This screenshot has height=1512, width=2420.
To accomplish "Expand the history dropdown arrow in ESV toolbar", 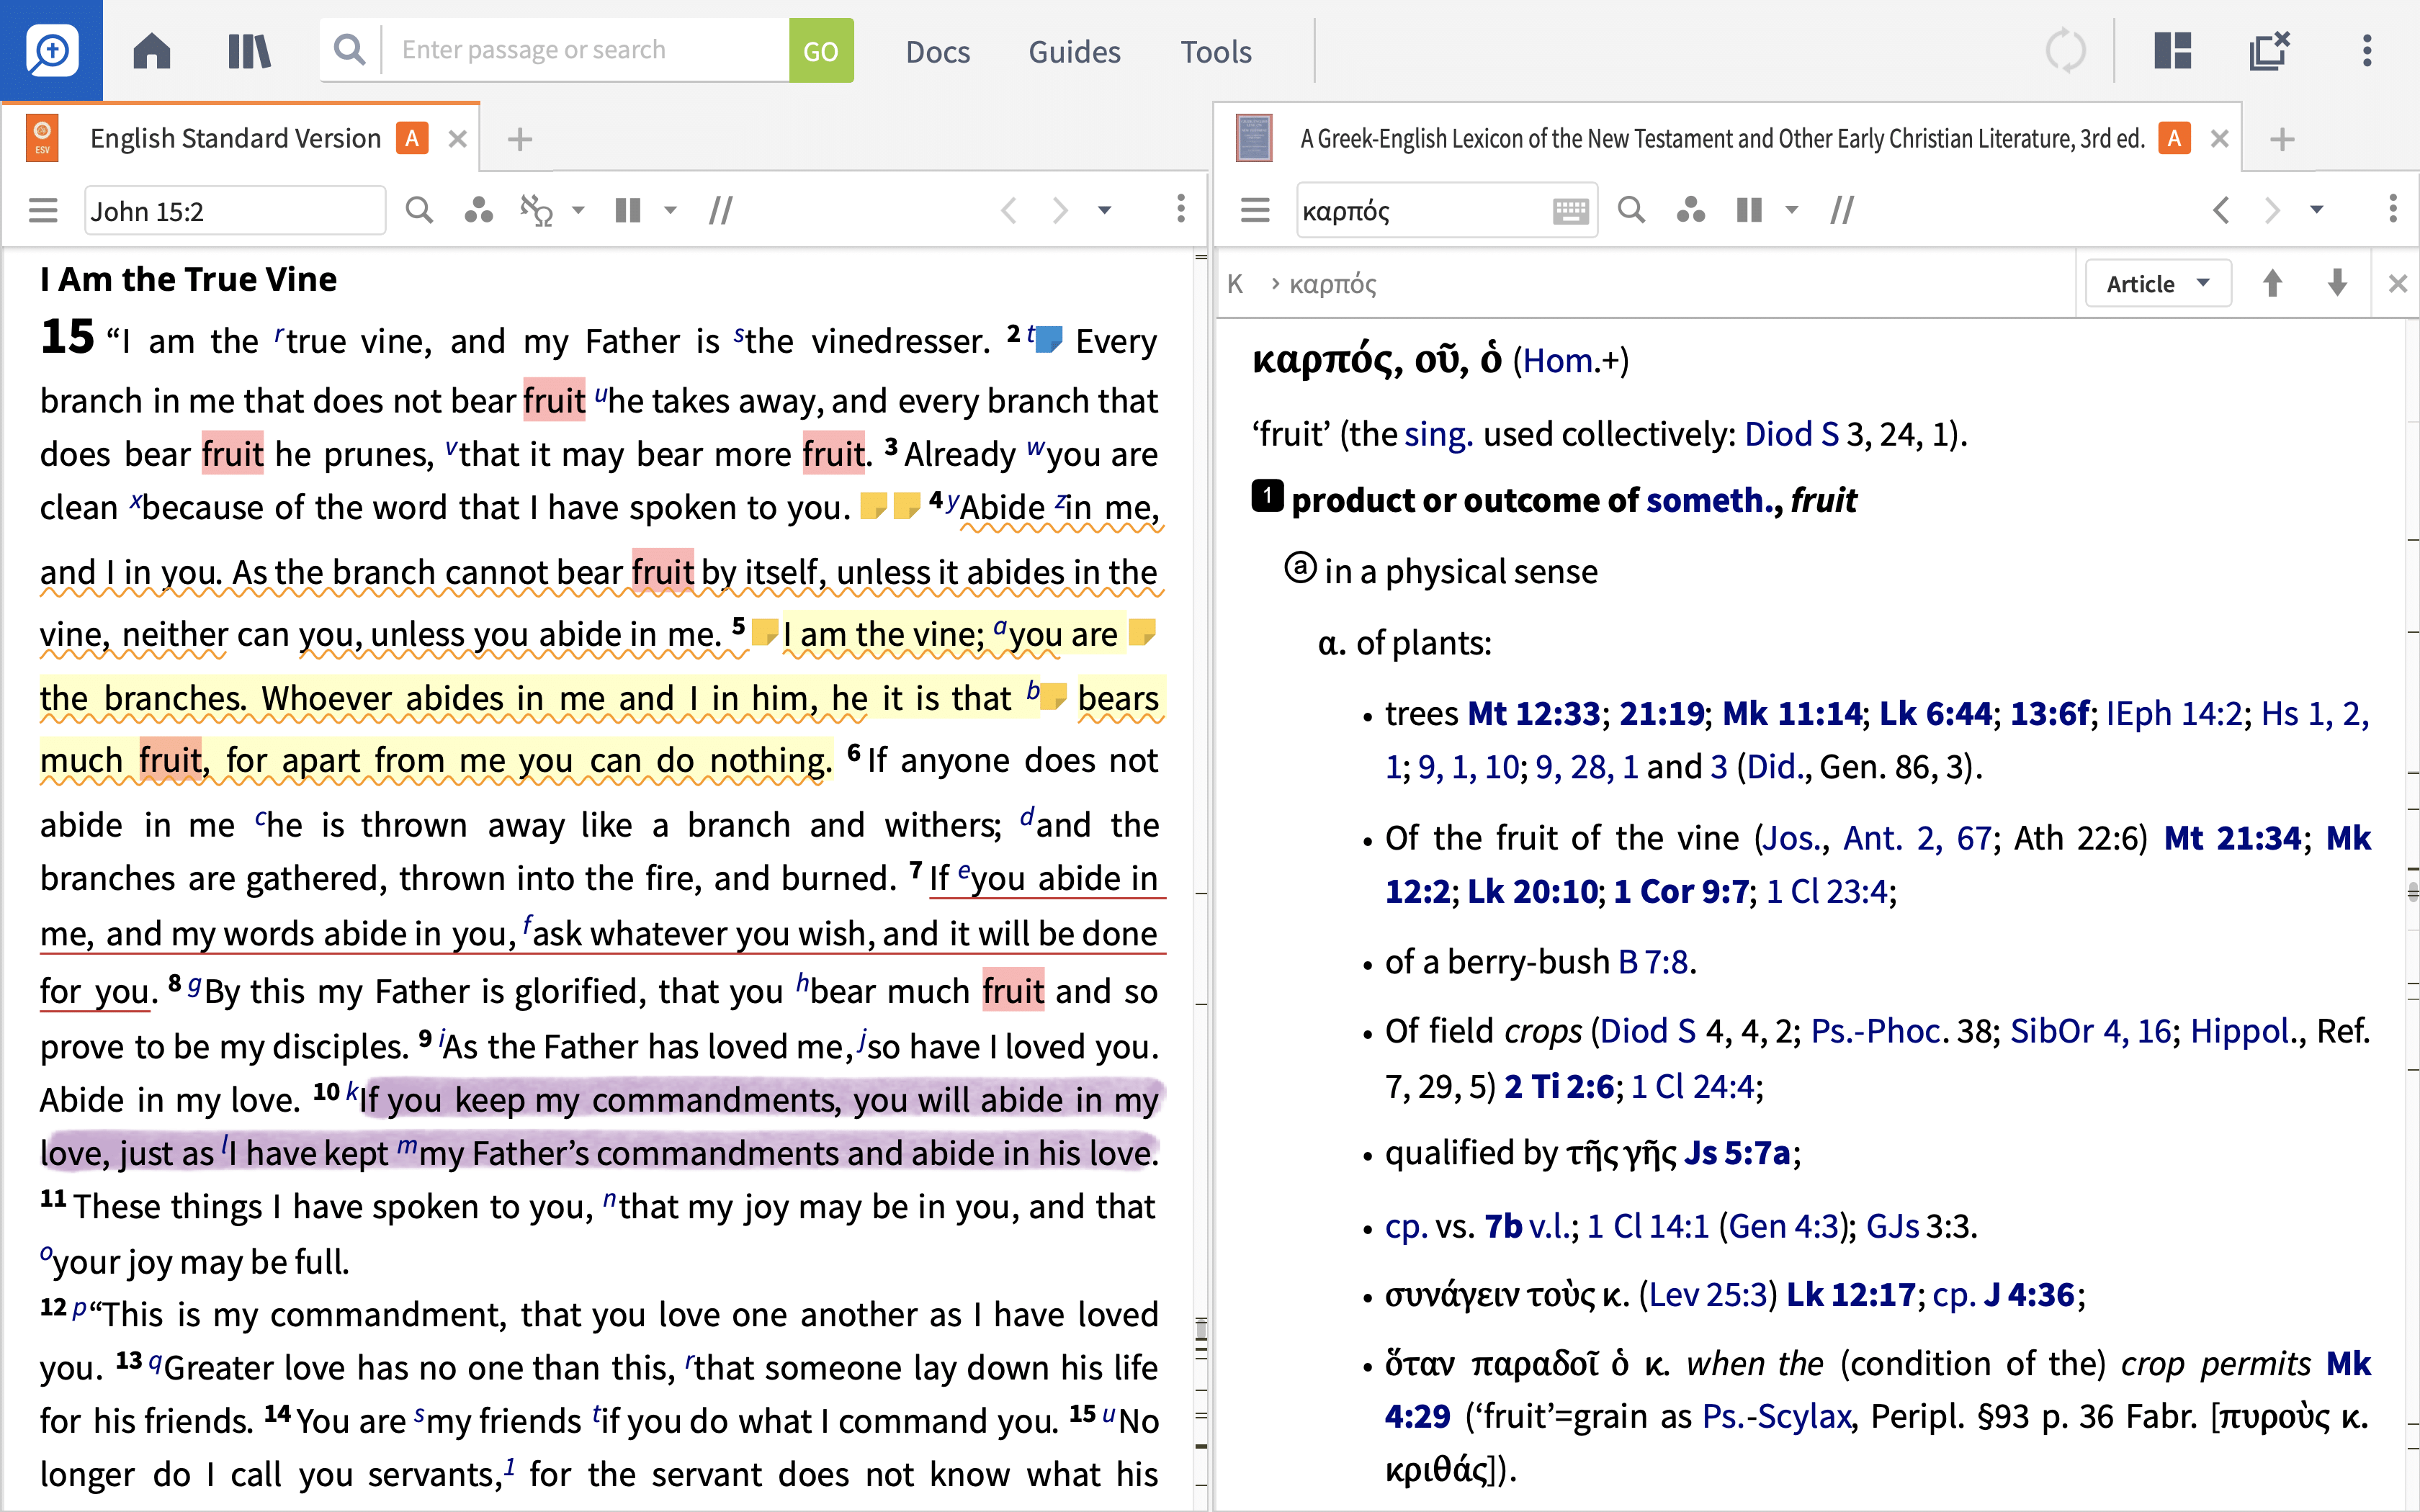I will (1105, 210).
